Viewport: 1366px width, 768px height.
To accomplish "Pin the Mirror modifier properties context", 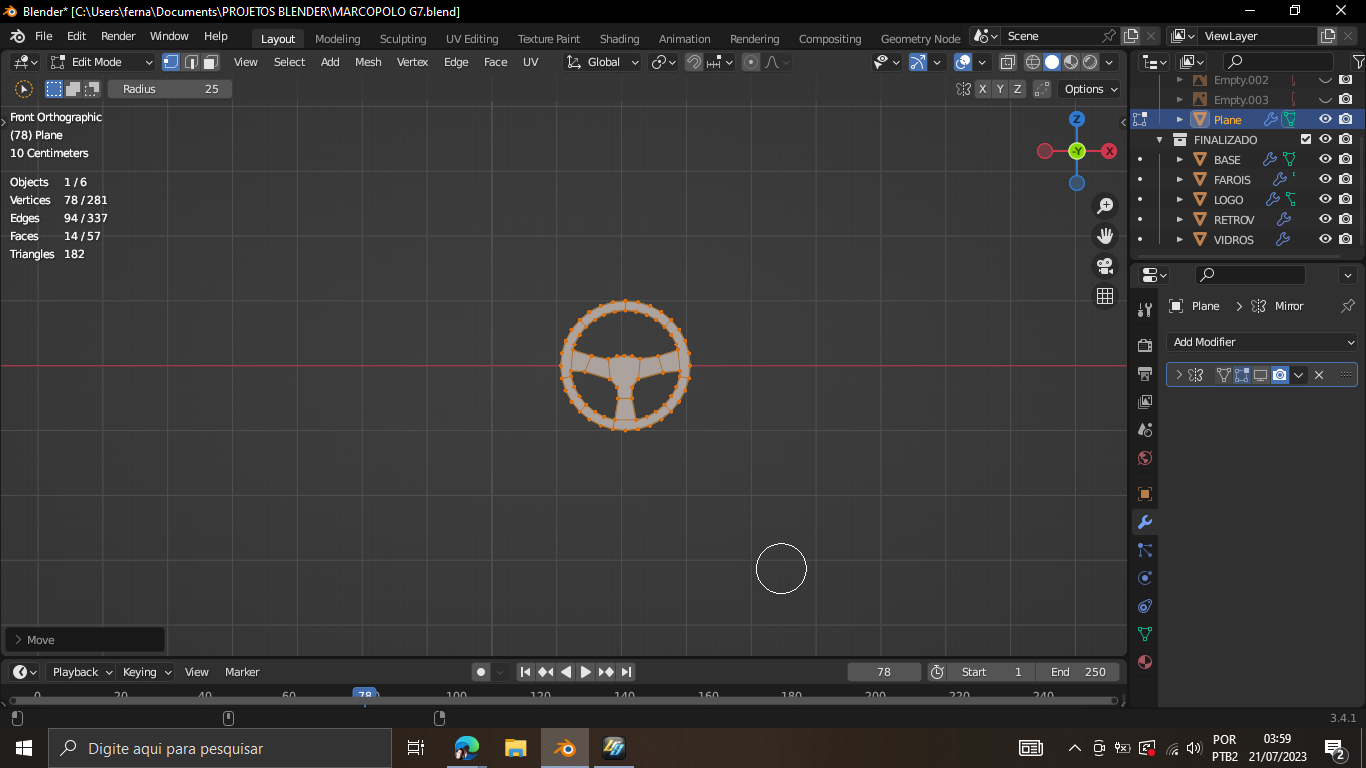I will 1347,306.
